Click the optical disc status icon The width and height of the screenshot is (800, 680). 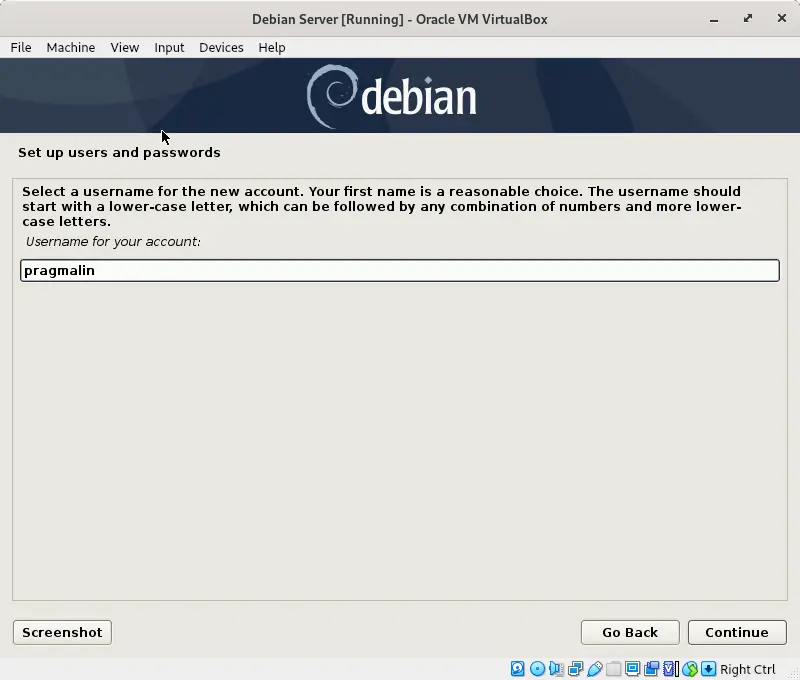coord(537,668)
